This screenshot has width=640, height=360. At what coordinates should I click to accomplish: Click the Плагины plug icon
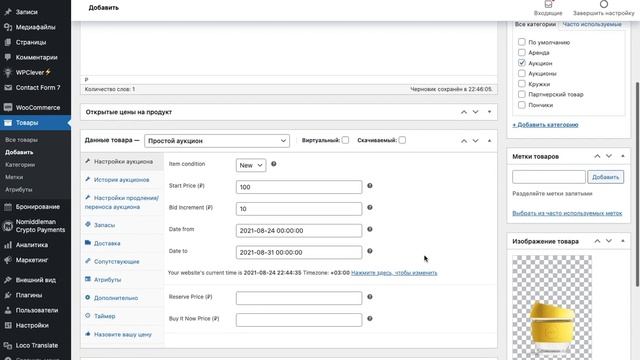(x=8, y=295)
